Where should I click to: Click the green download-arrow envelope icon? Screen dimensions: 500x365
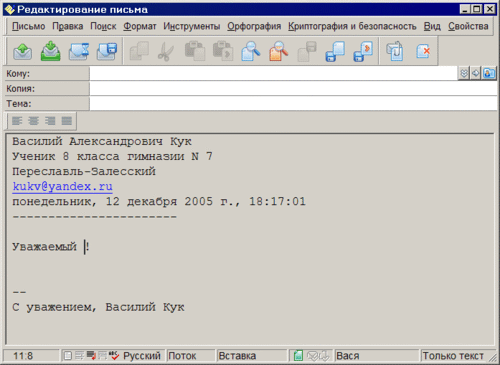[51, 51]
